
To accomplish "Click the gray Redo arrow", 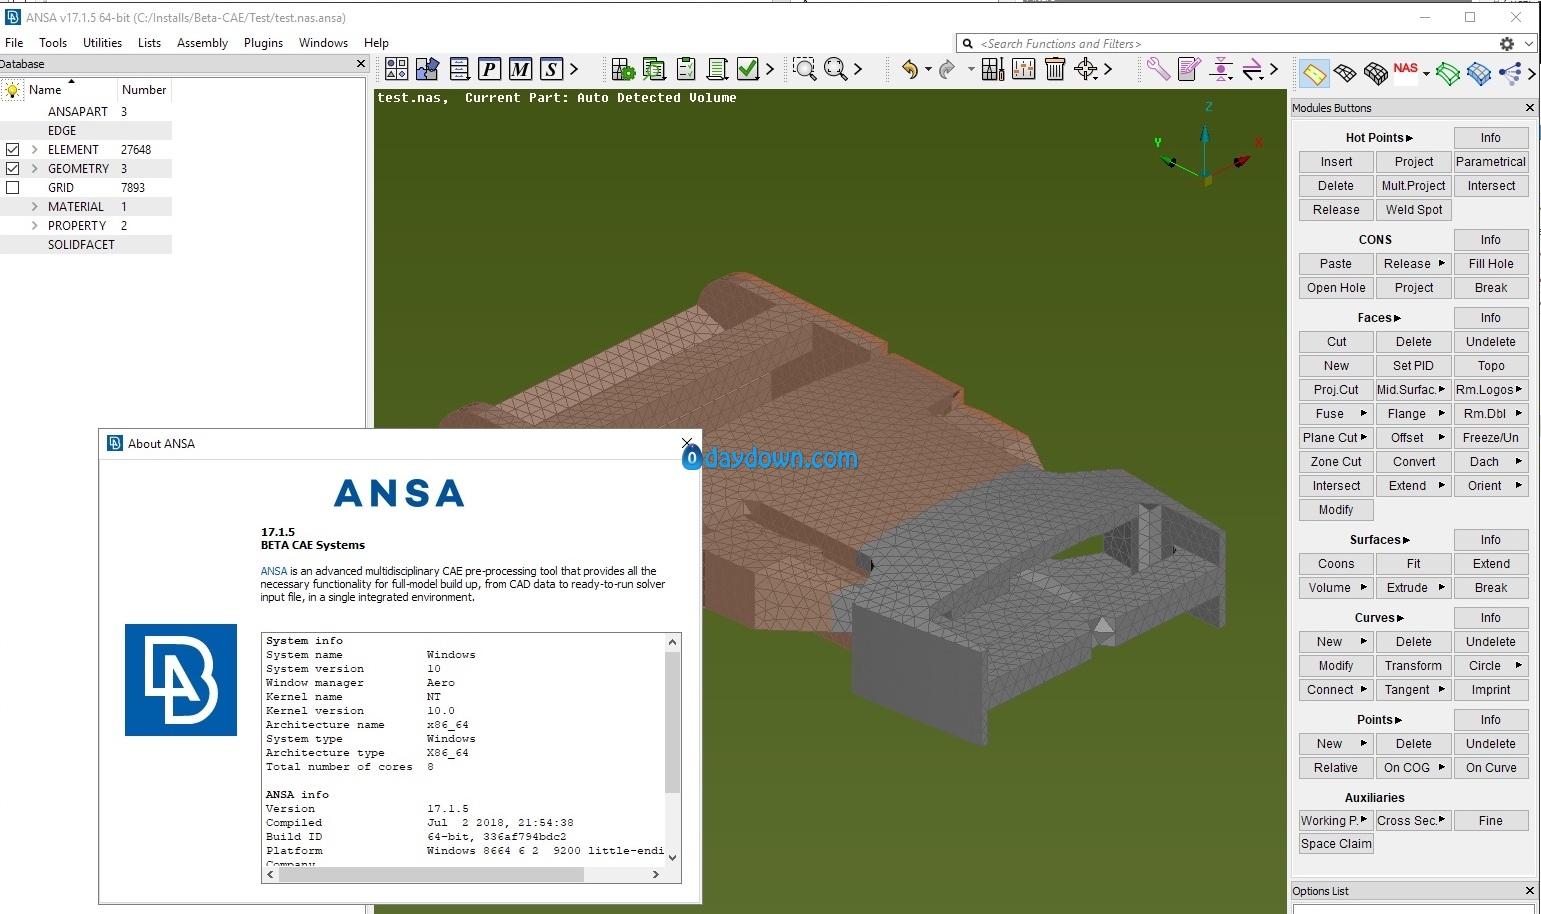I will 947,69.
